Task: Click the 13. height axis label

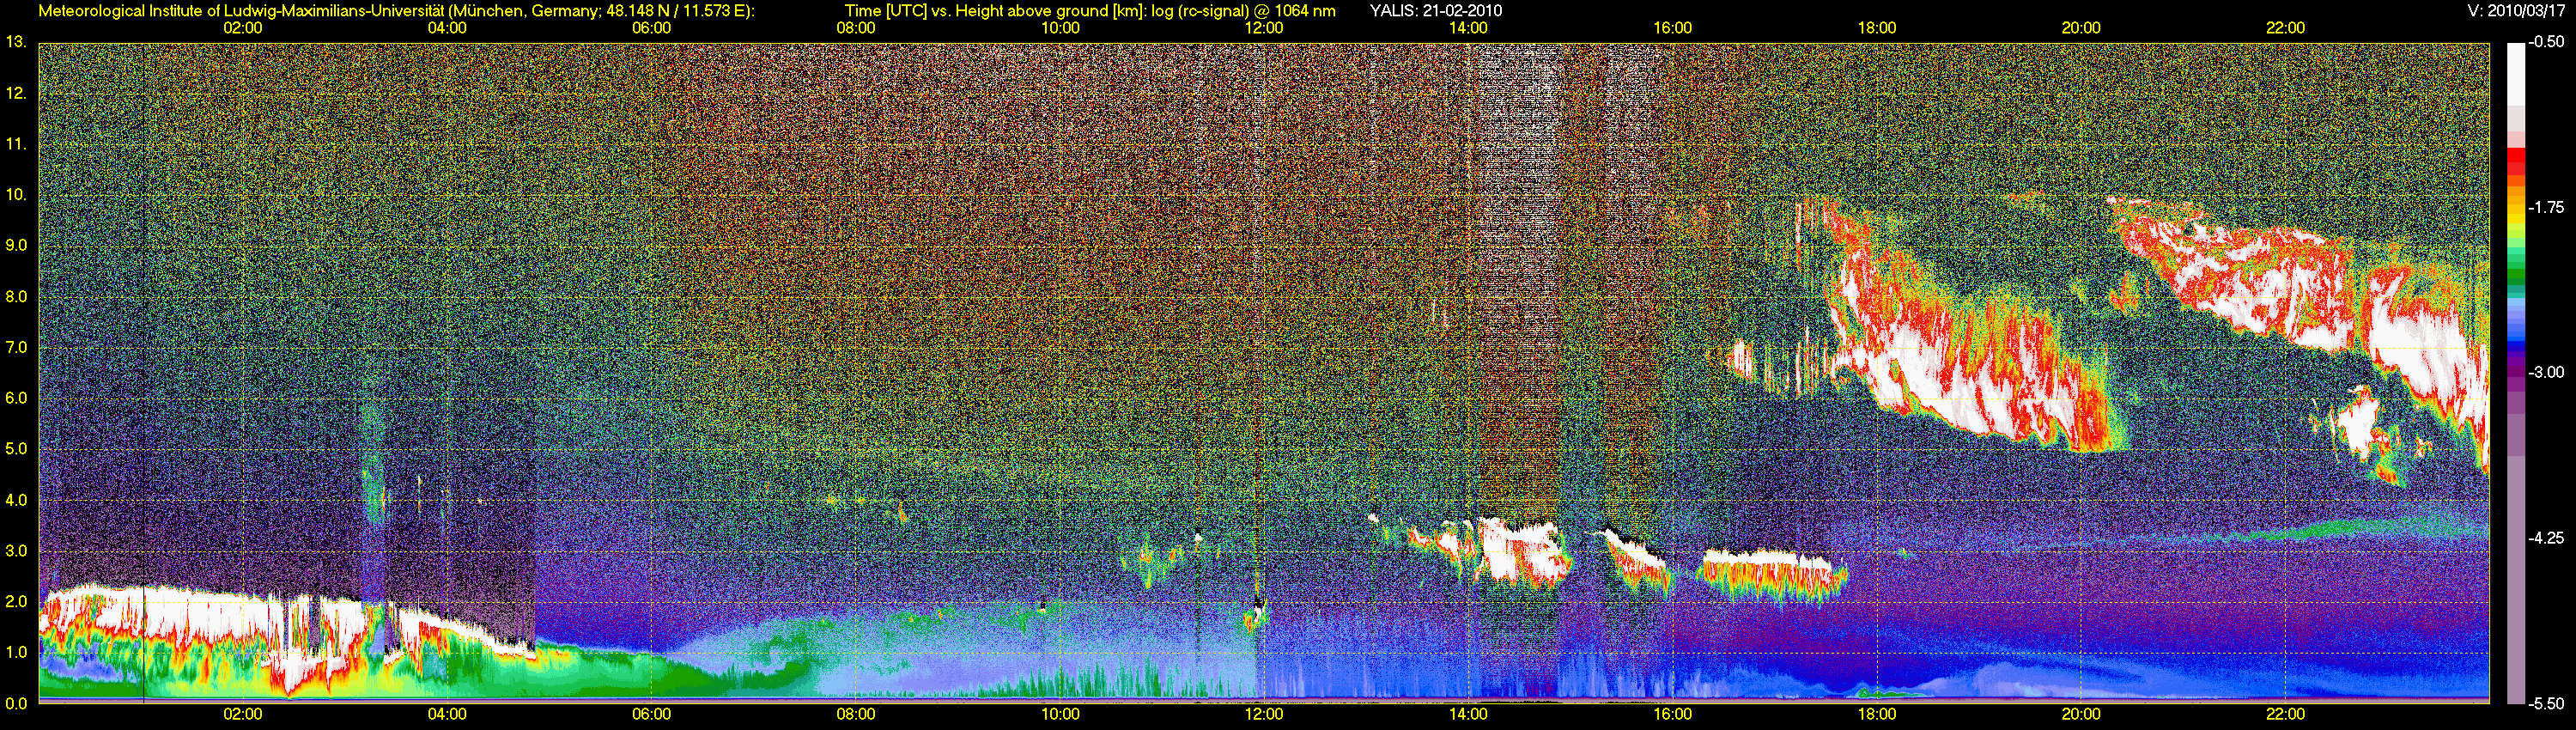Action: [x=16, y=42]
